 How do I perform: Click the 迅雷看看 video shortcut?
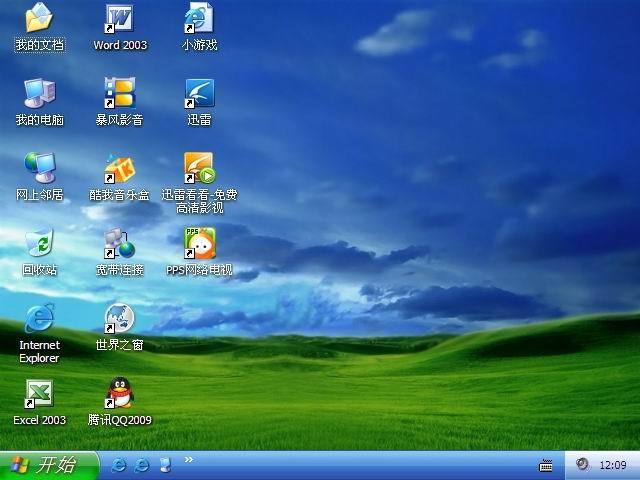tap(199, 168)
